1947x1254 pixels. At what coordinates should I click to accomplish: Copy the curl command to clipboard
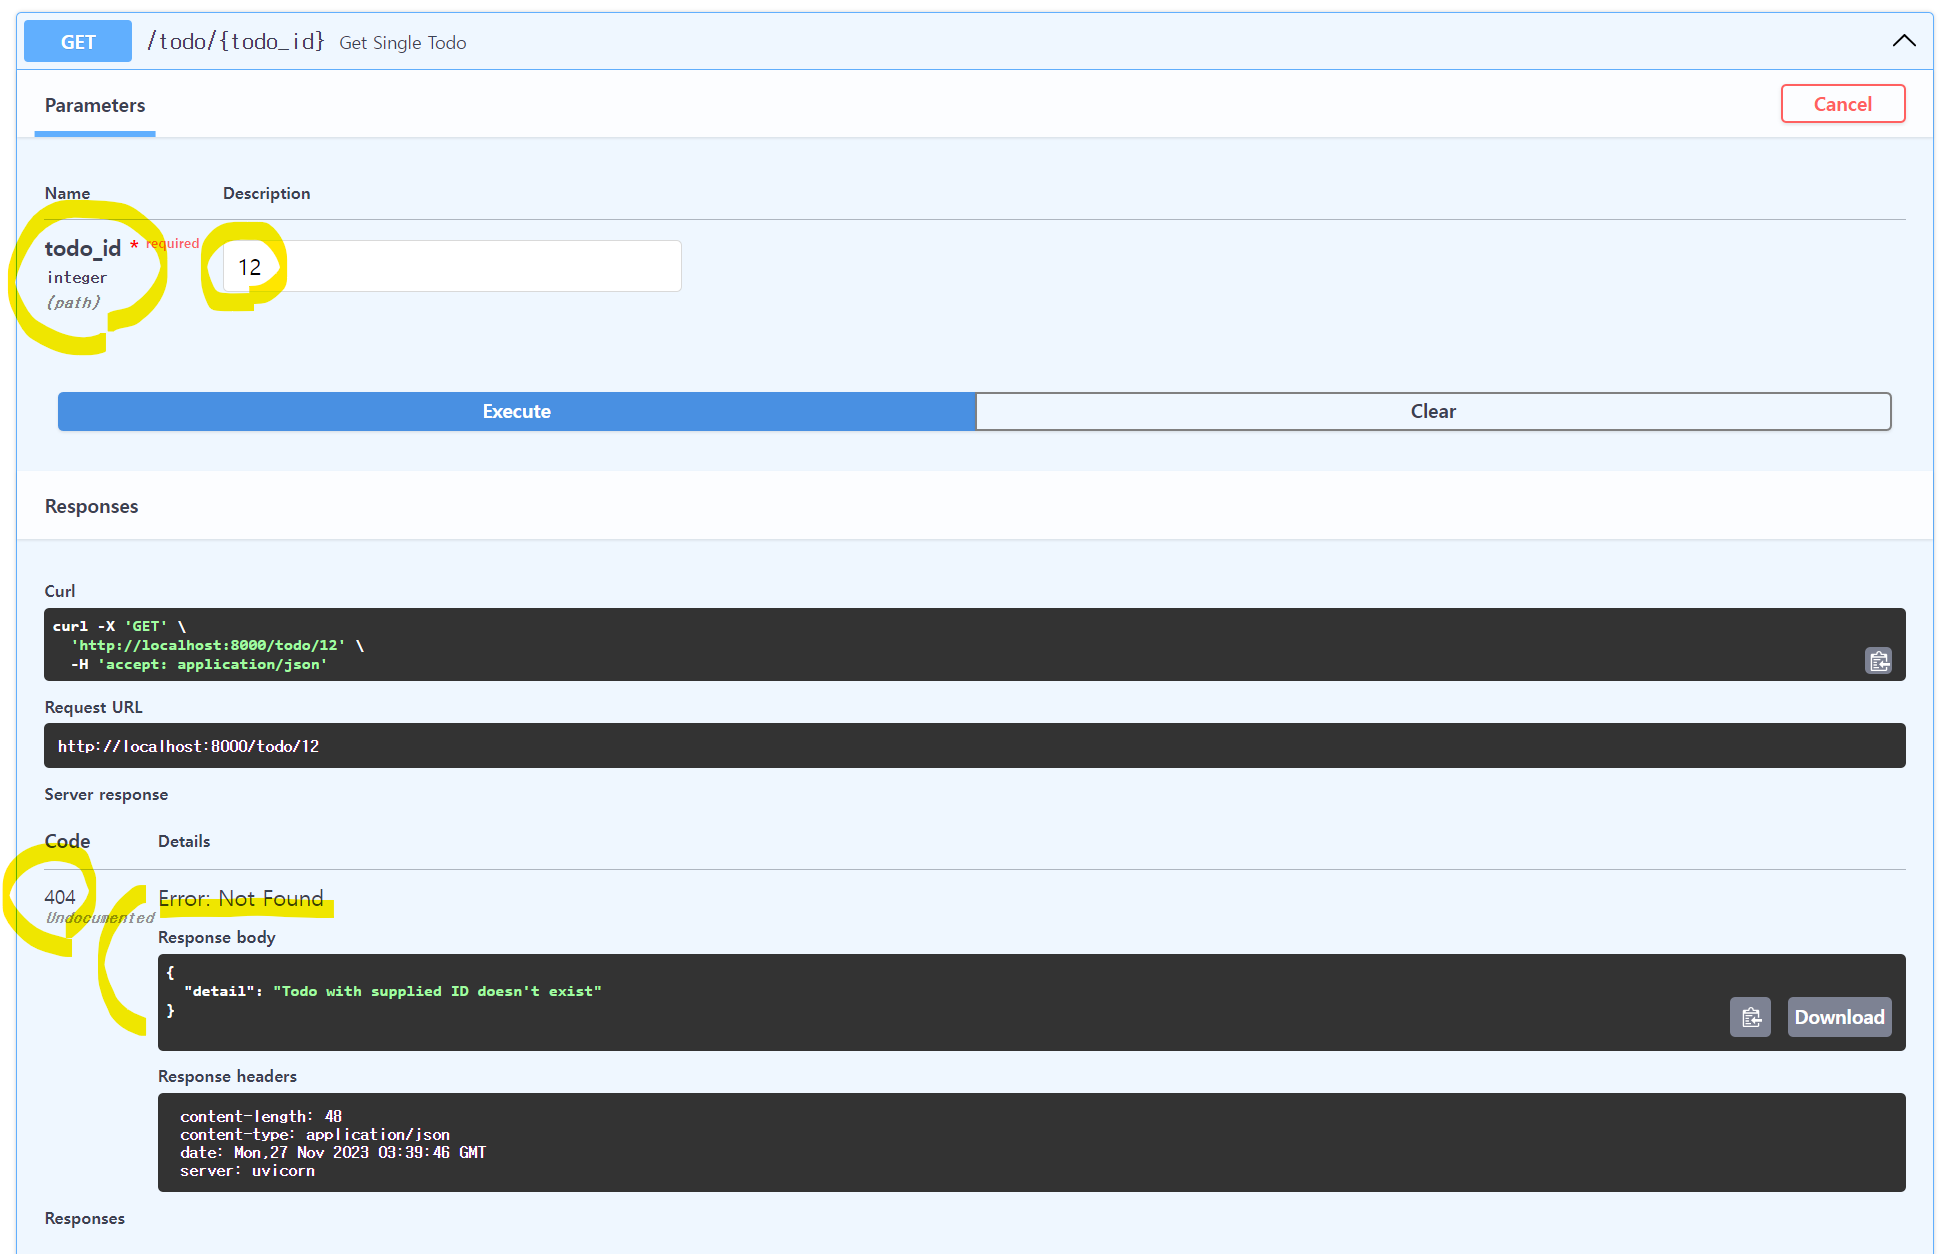click(1878, 661)
